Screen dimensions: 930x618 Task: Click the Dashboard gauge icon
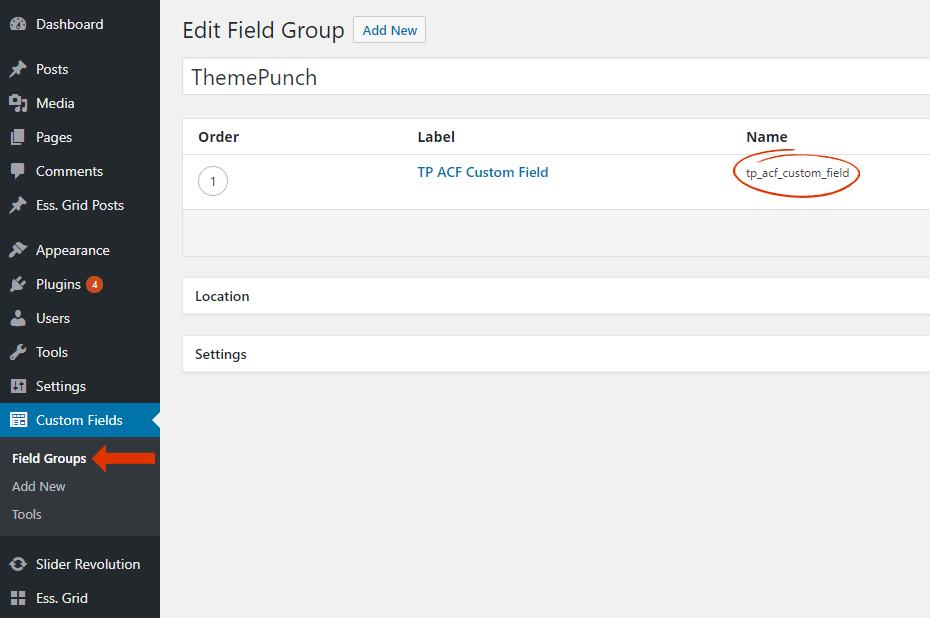point(18,24)
